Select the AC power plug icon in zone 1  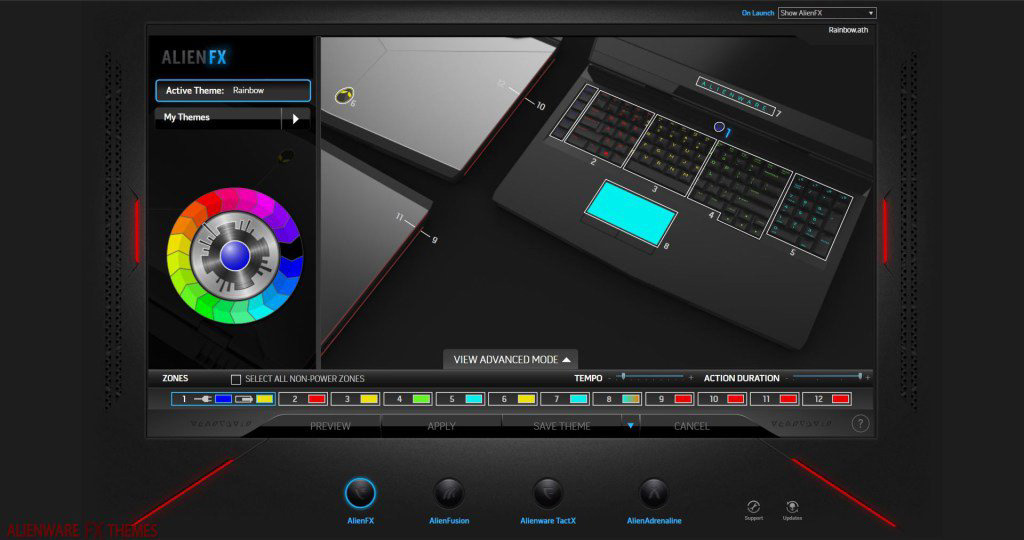[203, 399]
